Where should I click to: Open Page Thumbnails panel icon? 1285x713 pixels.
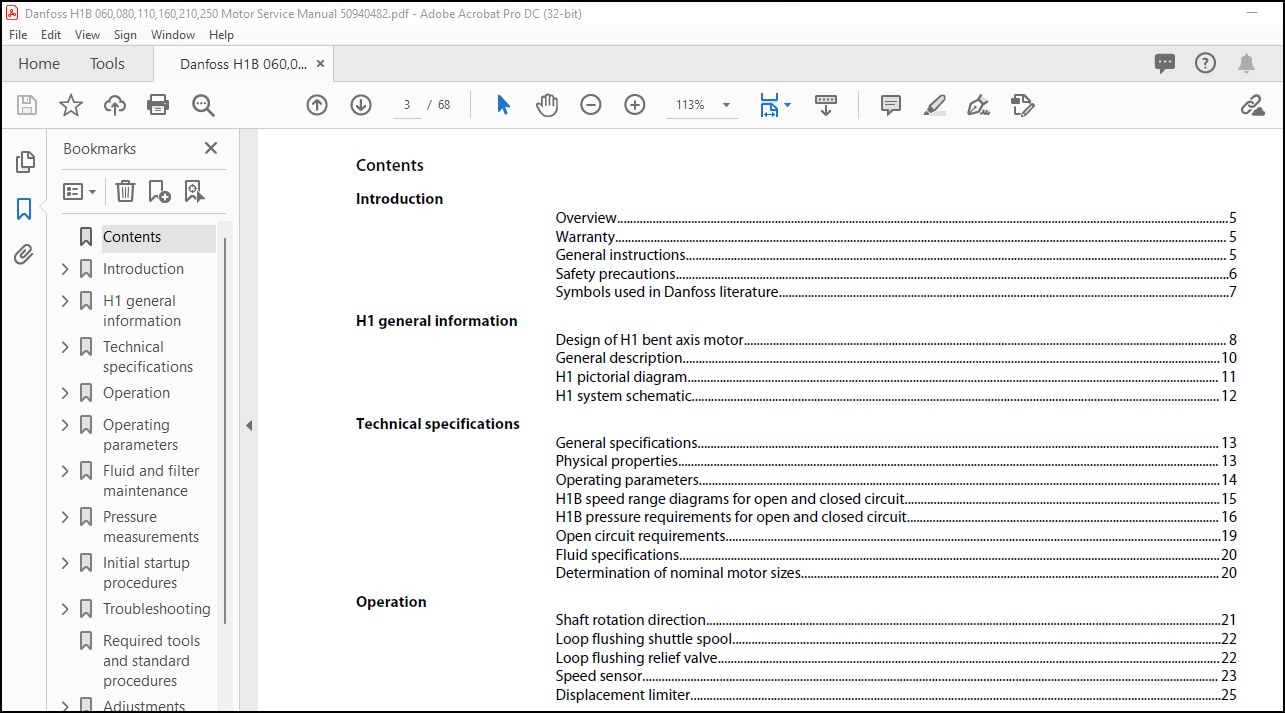25,162
